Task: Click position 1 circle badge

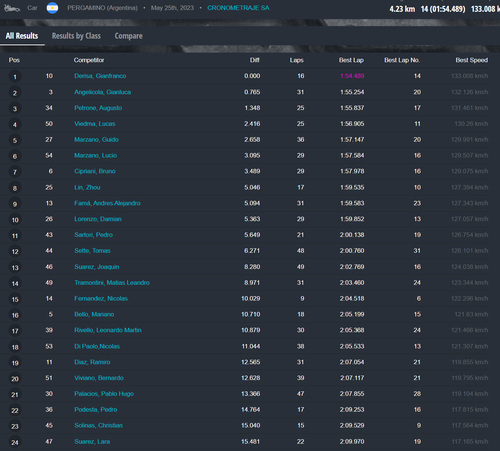Action: (15, 77)
